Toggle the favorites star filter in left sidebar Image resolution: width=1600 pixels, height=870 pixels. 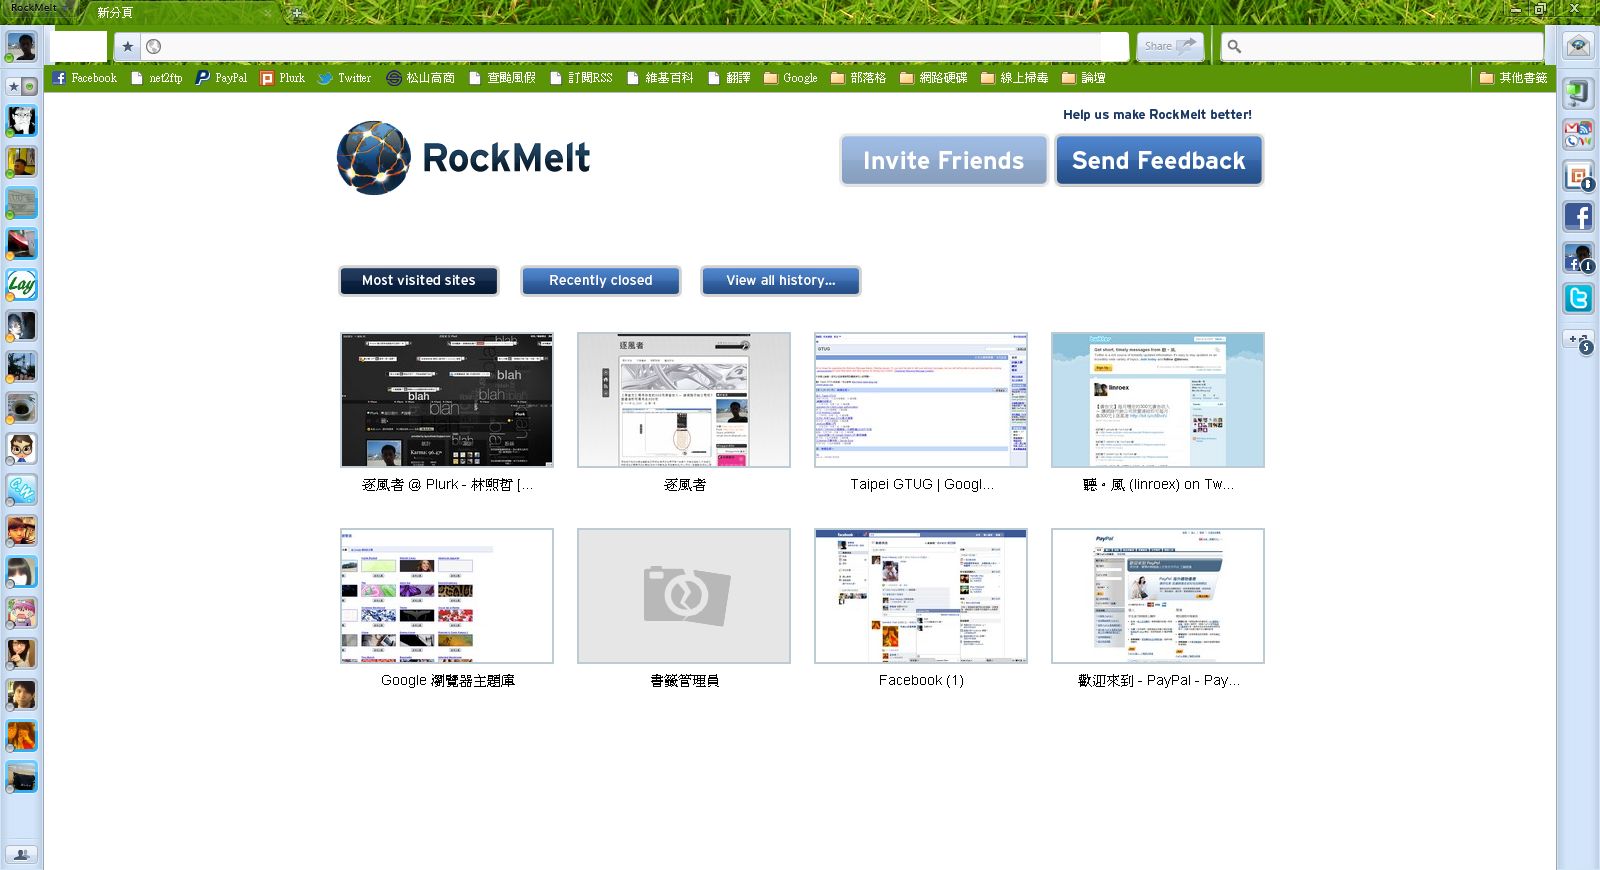13,87
